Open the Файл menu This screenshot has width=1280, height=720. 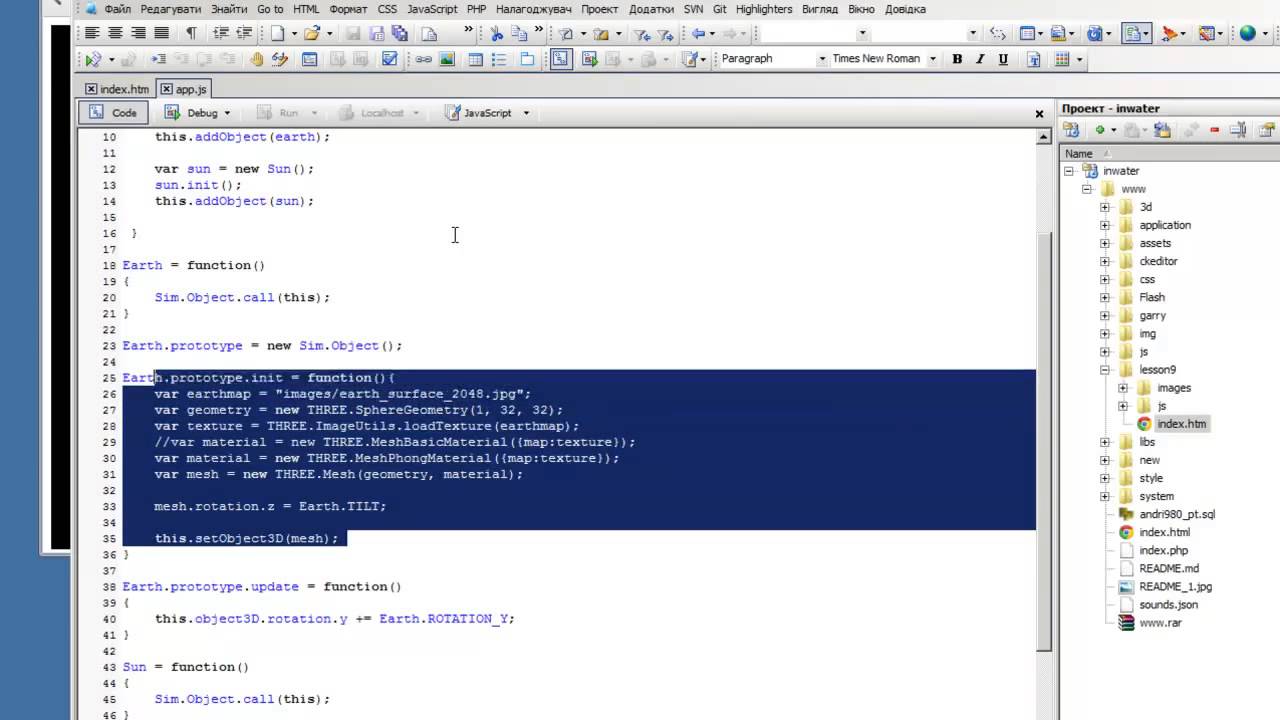pos(117,9)
